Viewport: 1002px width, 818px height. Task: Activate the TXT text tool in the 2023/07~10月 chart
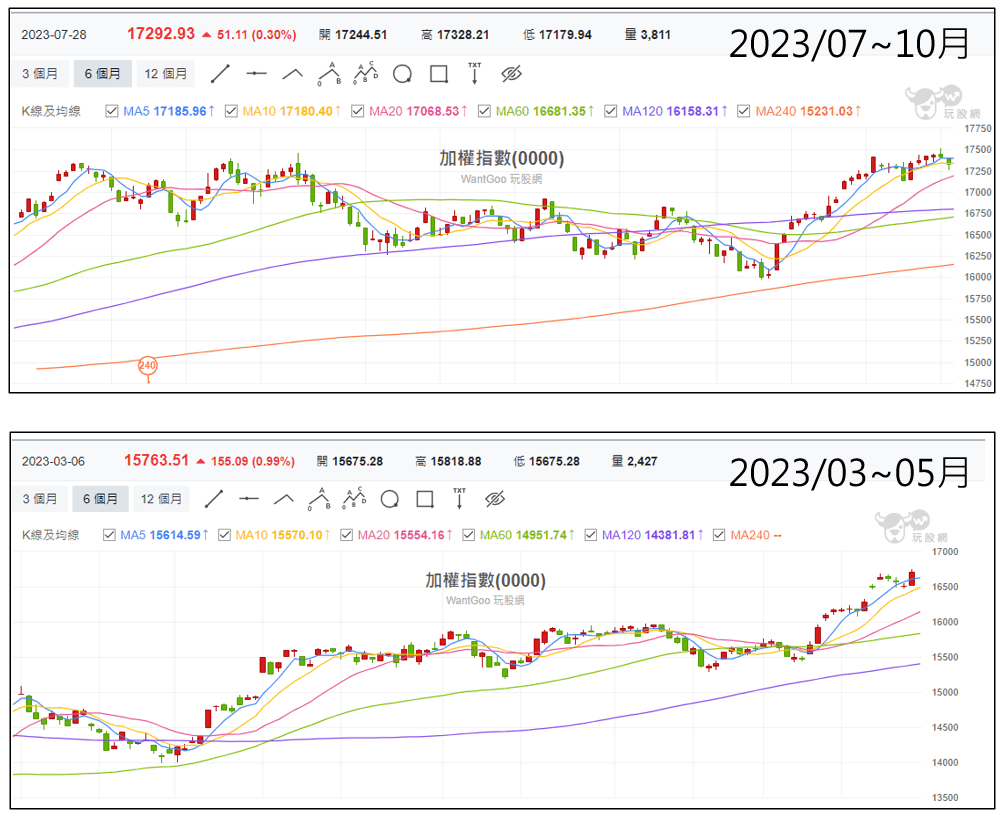(474, 73)
